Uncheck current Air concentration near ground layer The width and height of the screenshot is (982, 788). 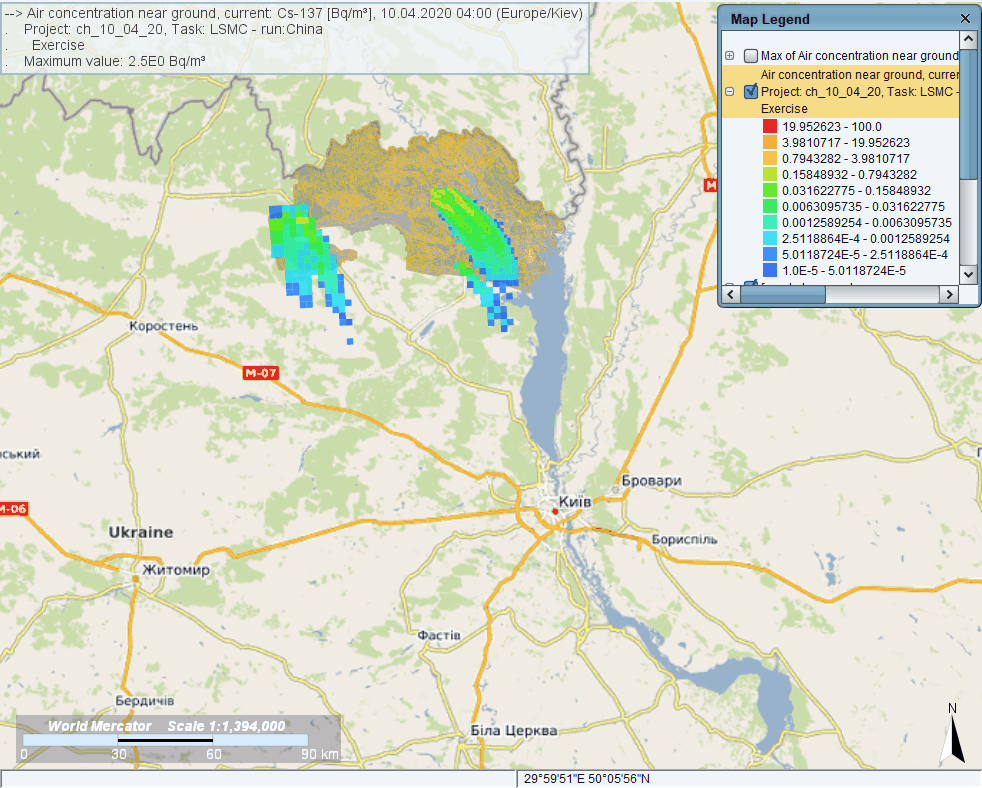click(x=751, y=92)
